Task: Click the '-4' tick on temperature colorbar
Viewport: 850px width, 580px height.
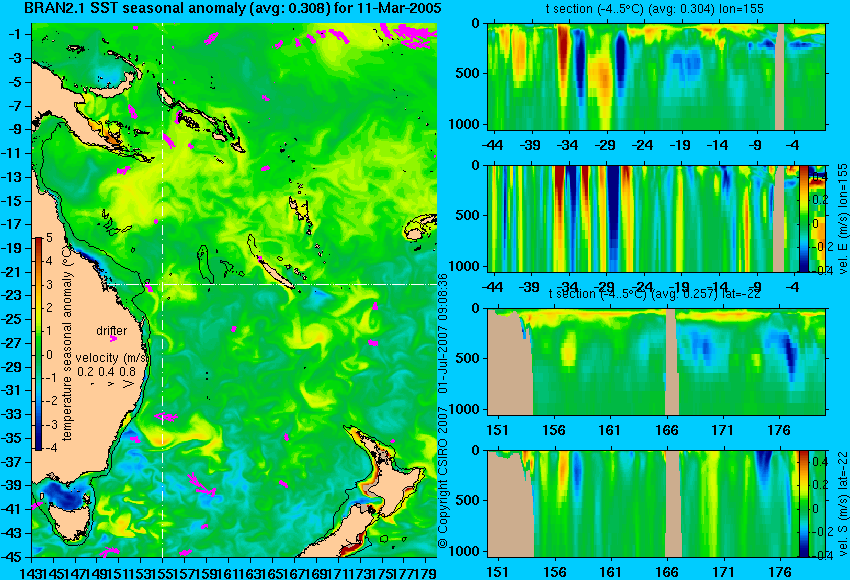Action: pyautogui.click(x=48, y=448)
